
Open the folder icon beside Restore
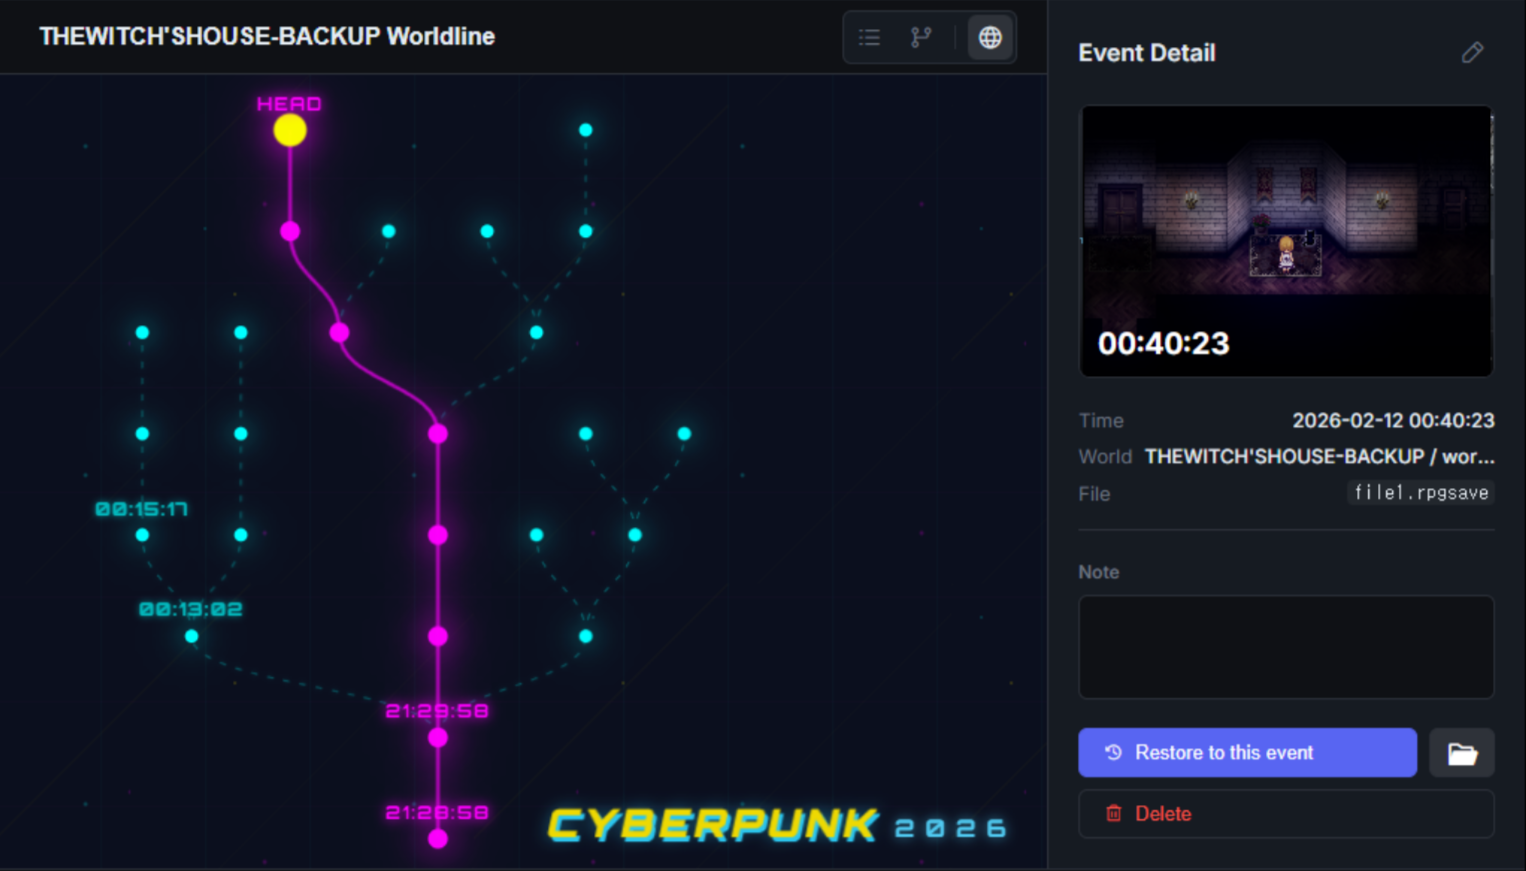[x=1461, y=752]
